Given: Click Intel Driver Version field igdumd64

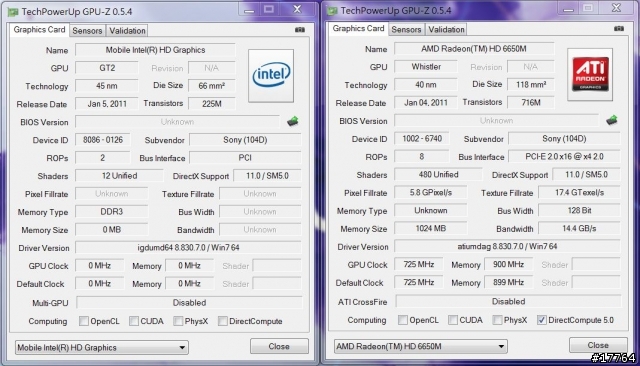Looking at the screenshot, I should click(189, 248).
